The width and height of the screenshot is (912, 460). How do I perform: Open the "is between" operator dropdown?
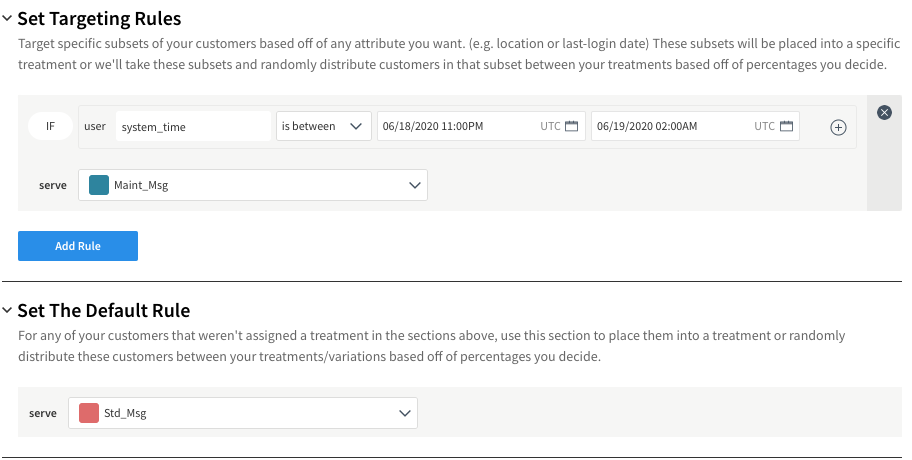click(x=324, y=127)
